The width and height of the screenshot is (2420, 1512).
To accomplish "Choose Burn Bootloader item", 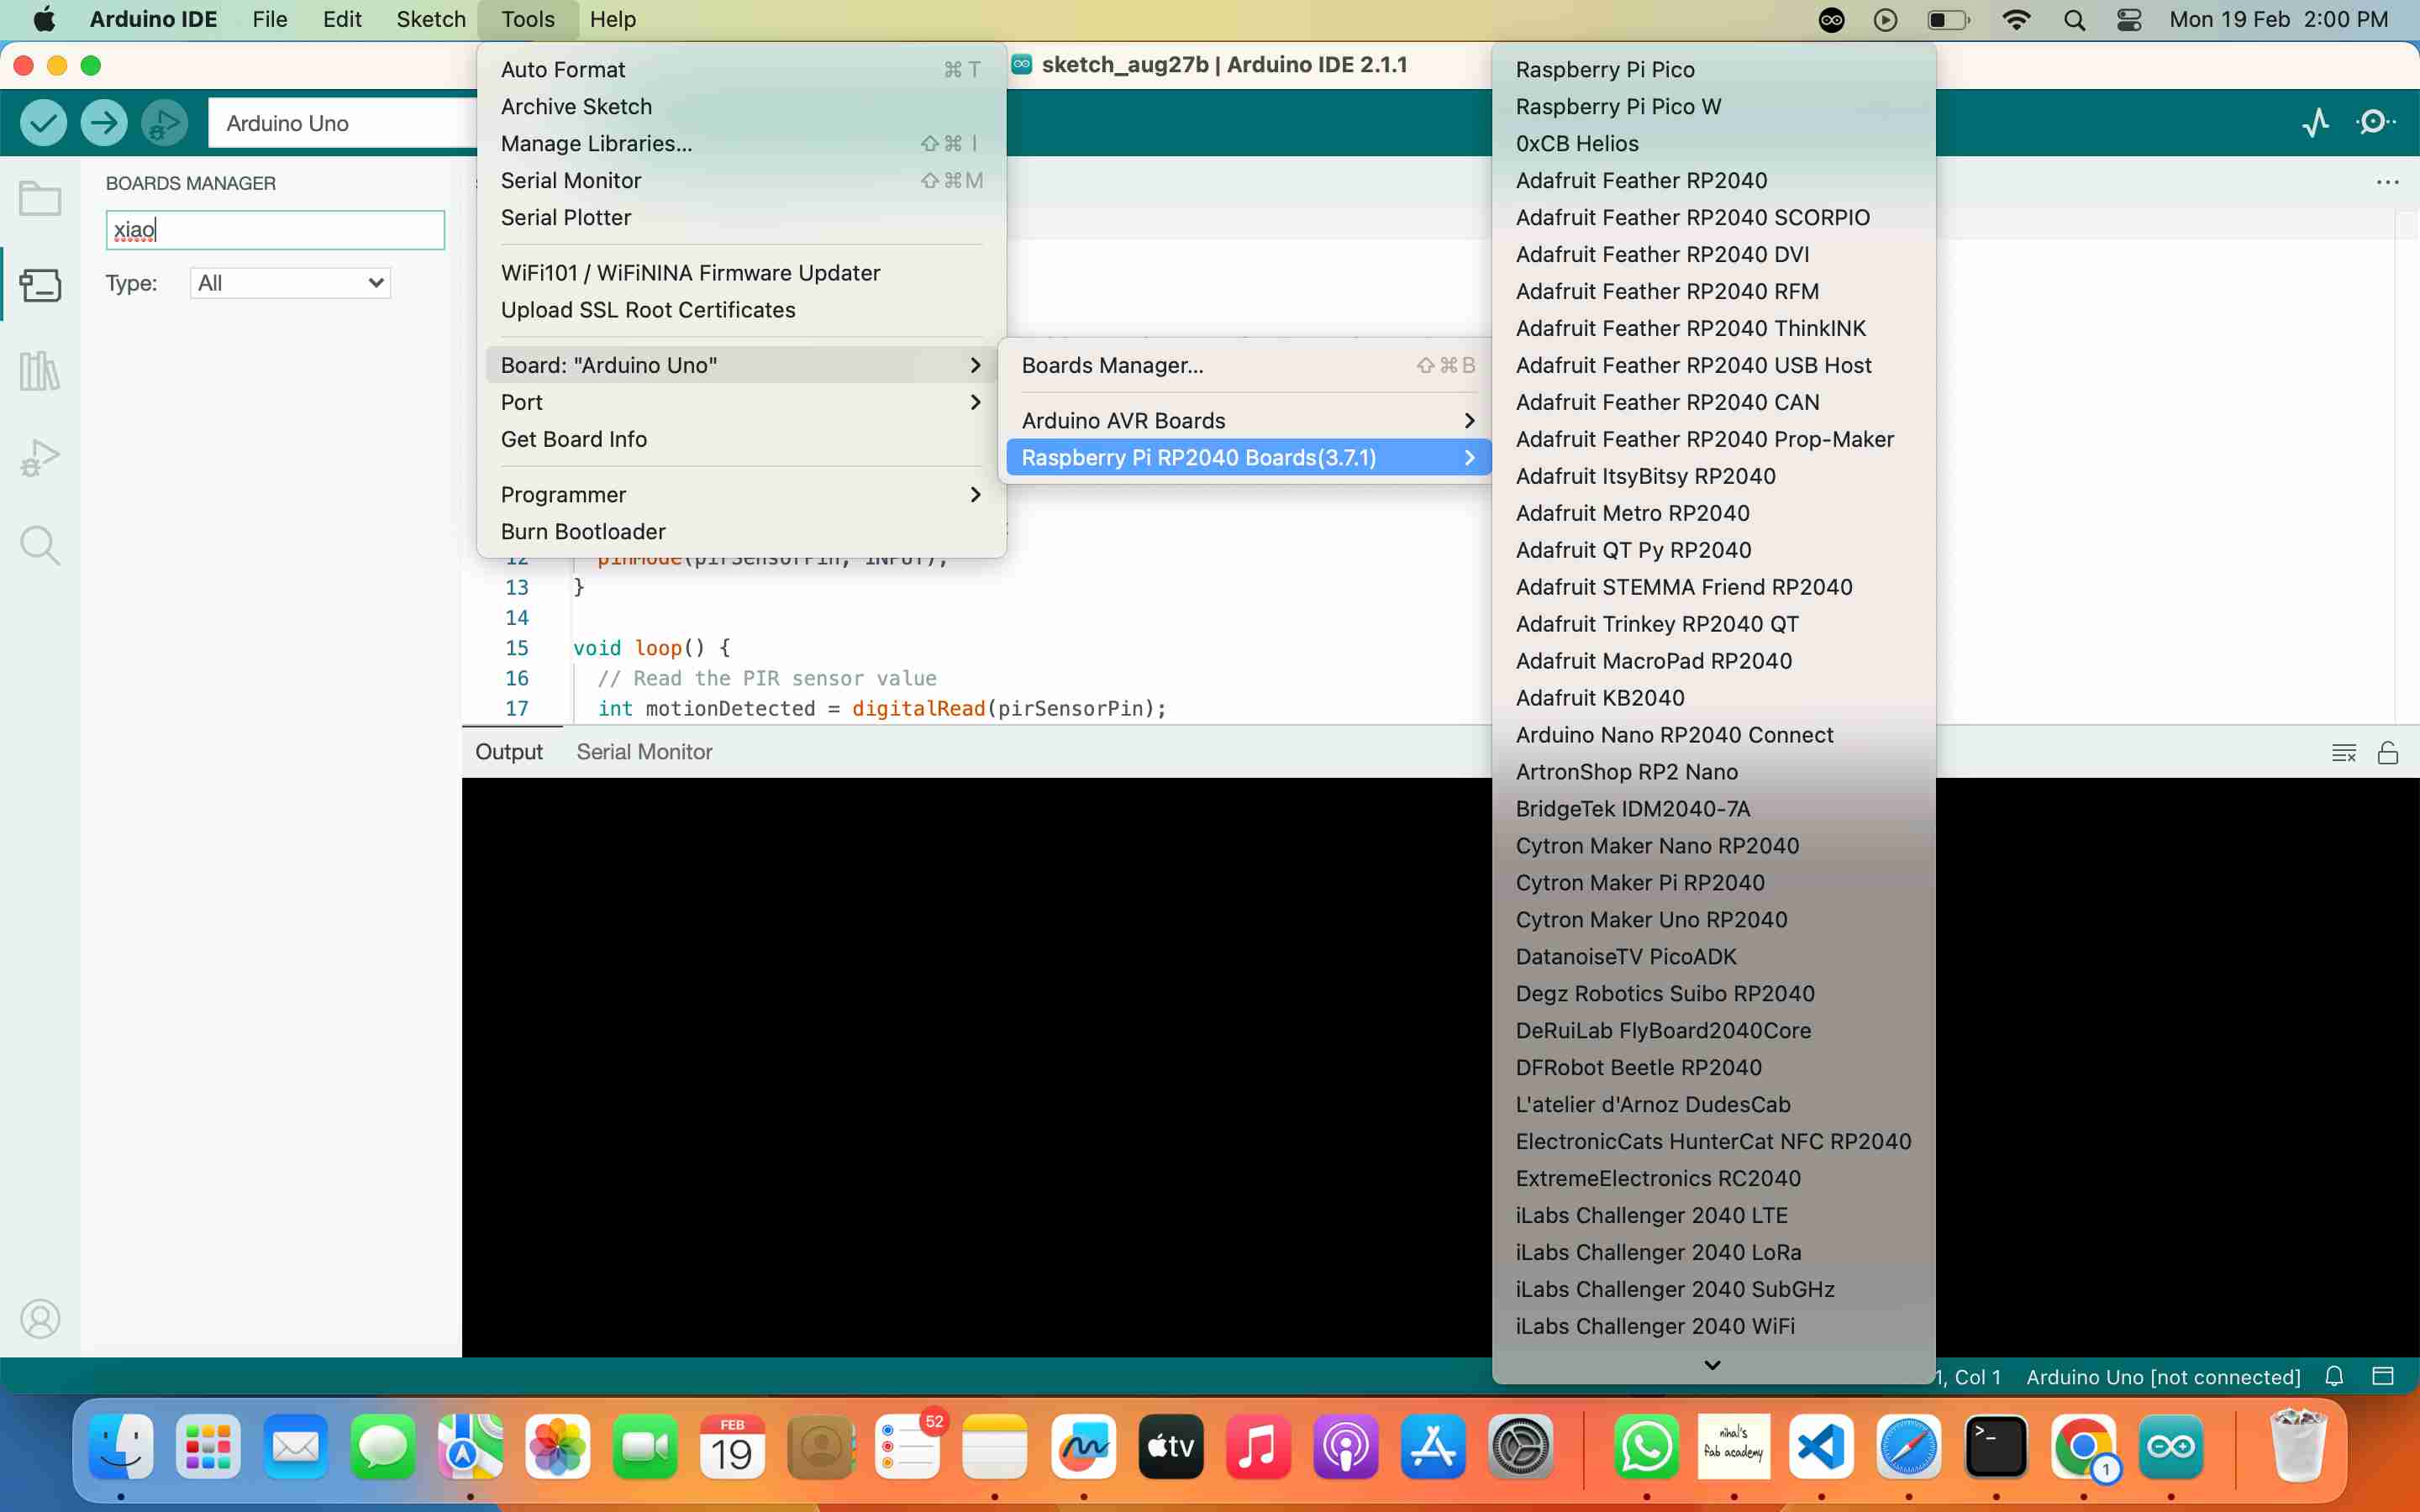I will (x=741, y=531).
